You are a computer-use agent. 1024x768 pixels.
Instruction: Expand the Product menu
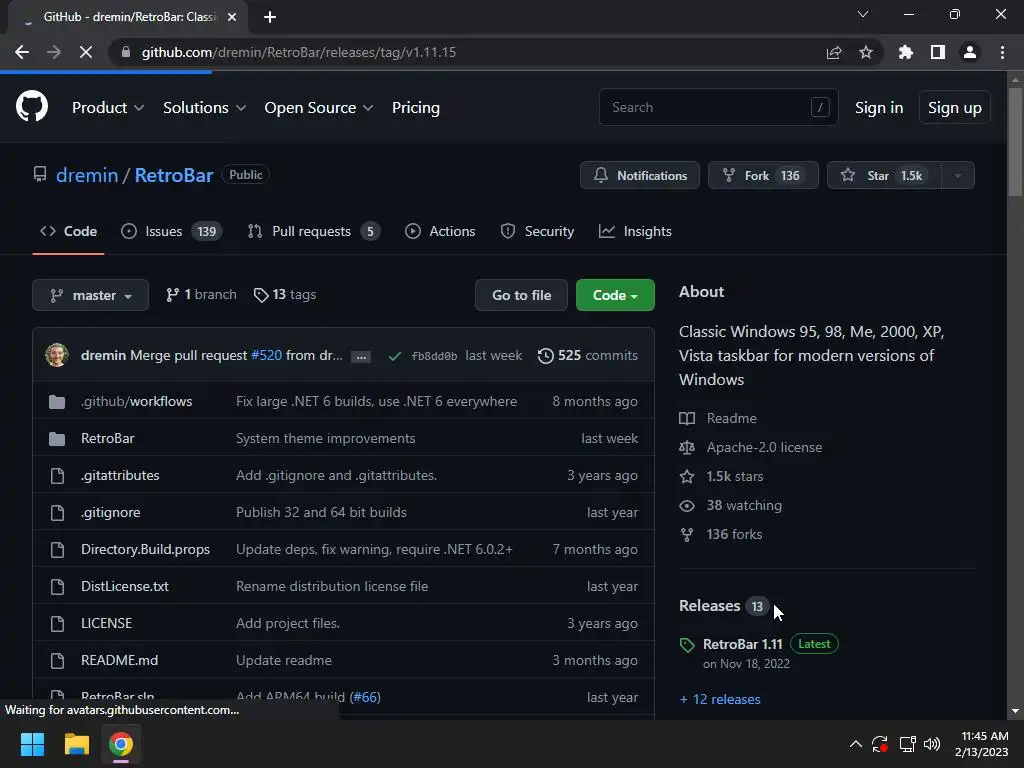pos(108,108)
